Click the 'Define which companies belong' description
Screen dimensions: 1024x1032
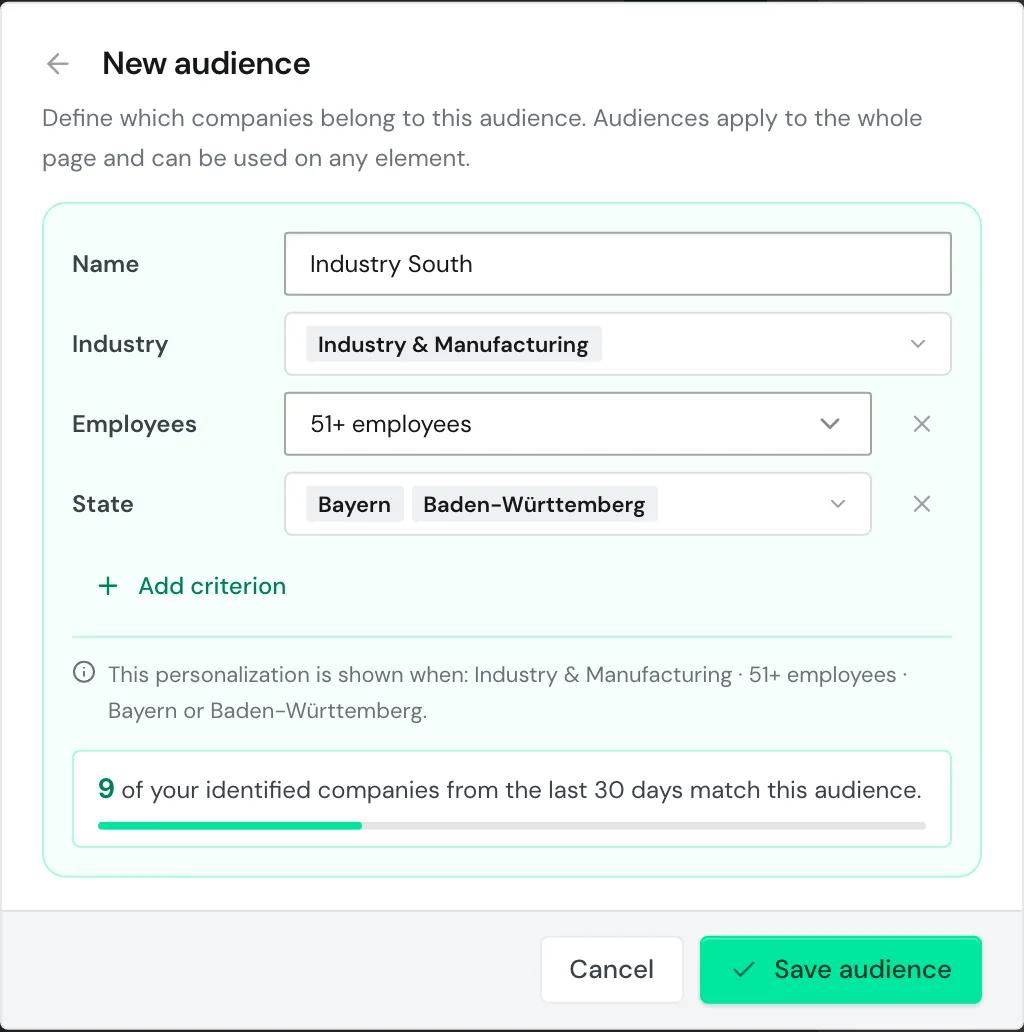click(482, 138)
